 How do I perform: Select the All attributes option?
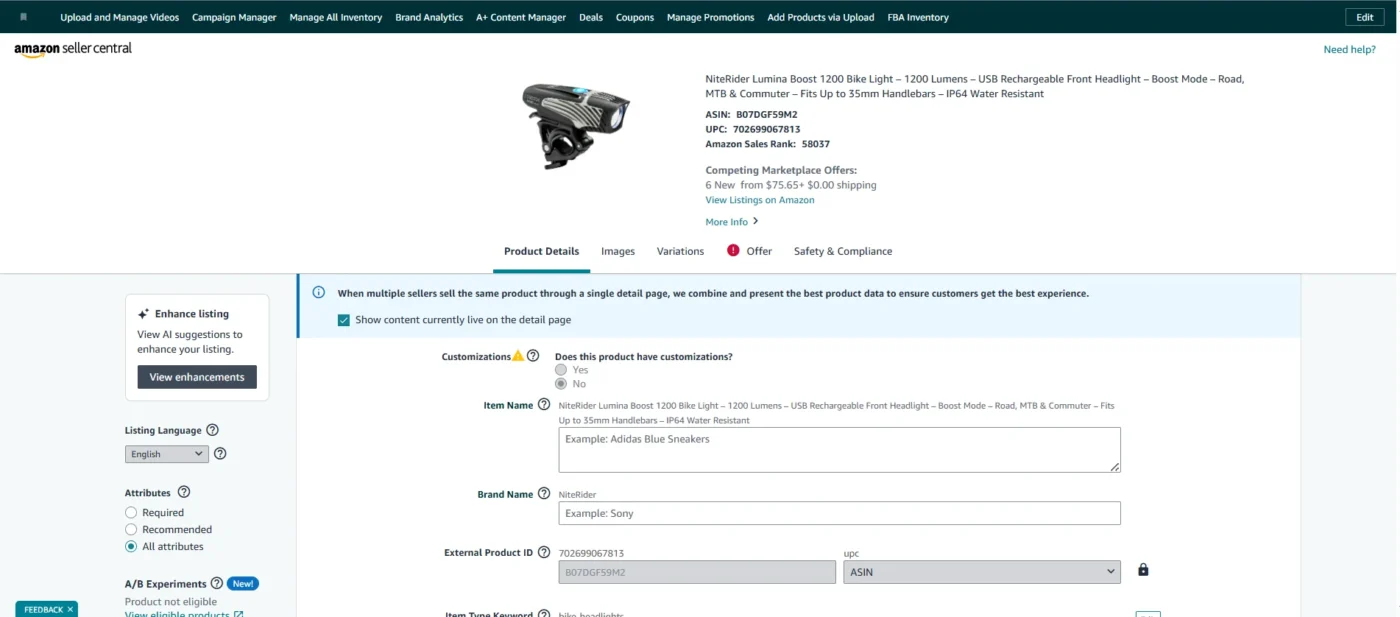pyautogui.click(x=131, y=546)
